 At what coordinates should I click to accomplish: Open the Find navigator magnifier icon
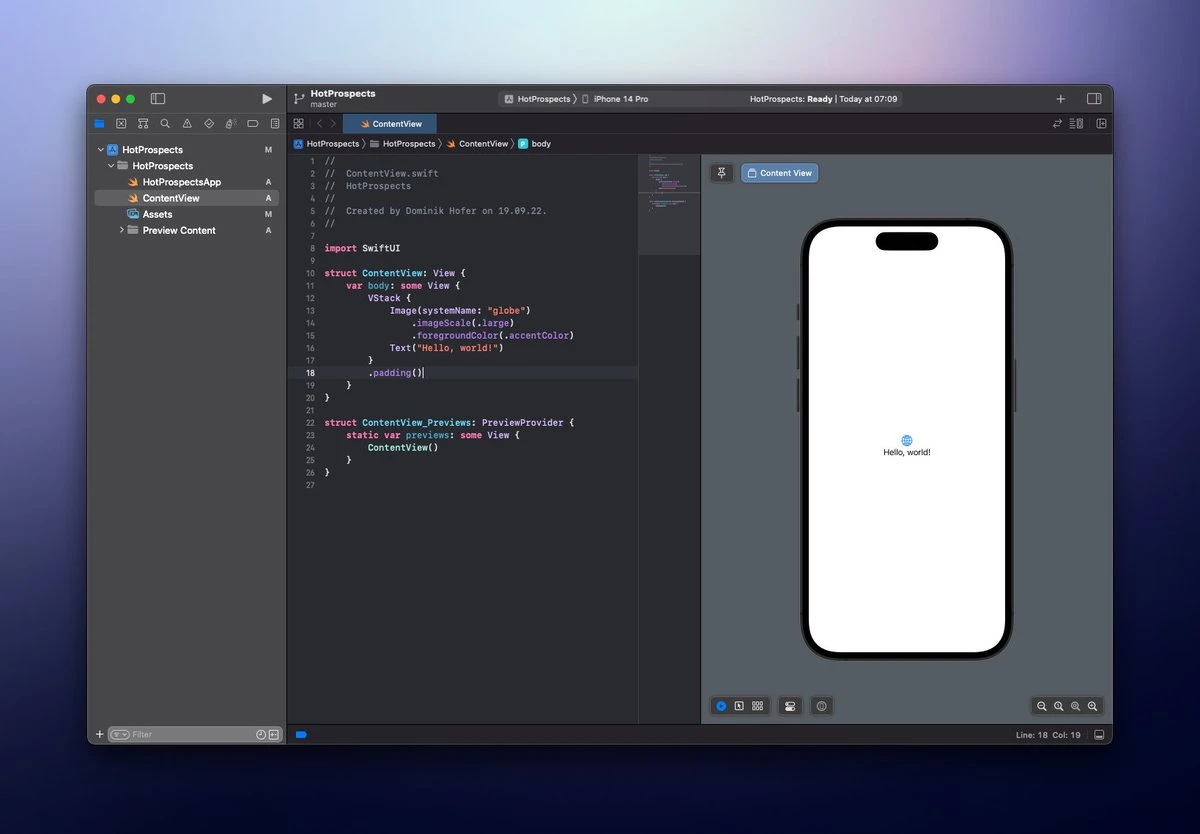[165, 124]
